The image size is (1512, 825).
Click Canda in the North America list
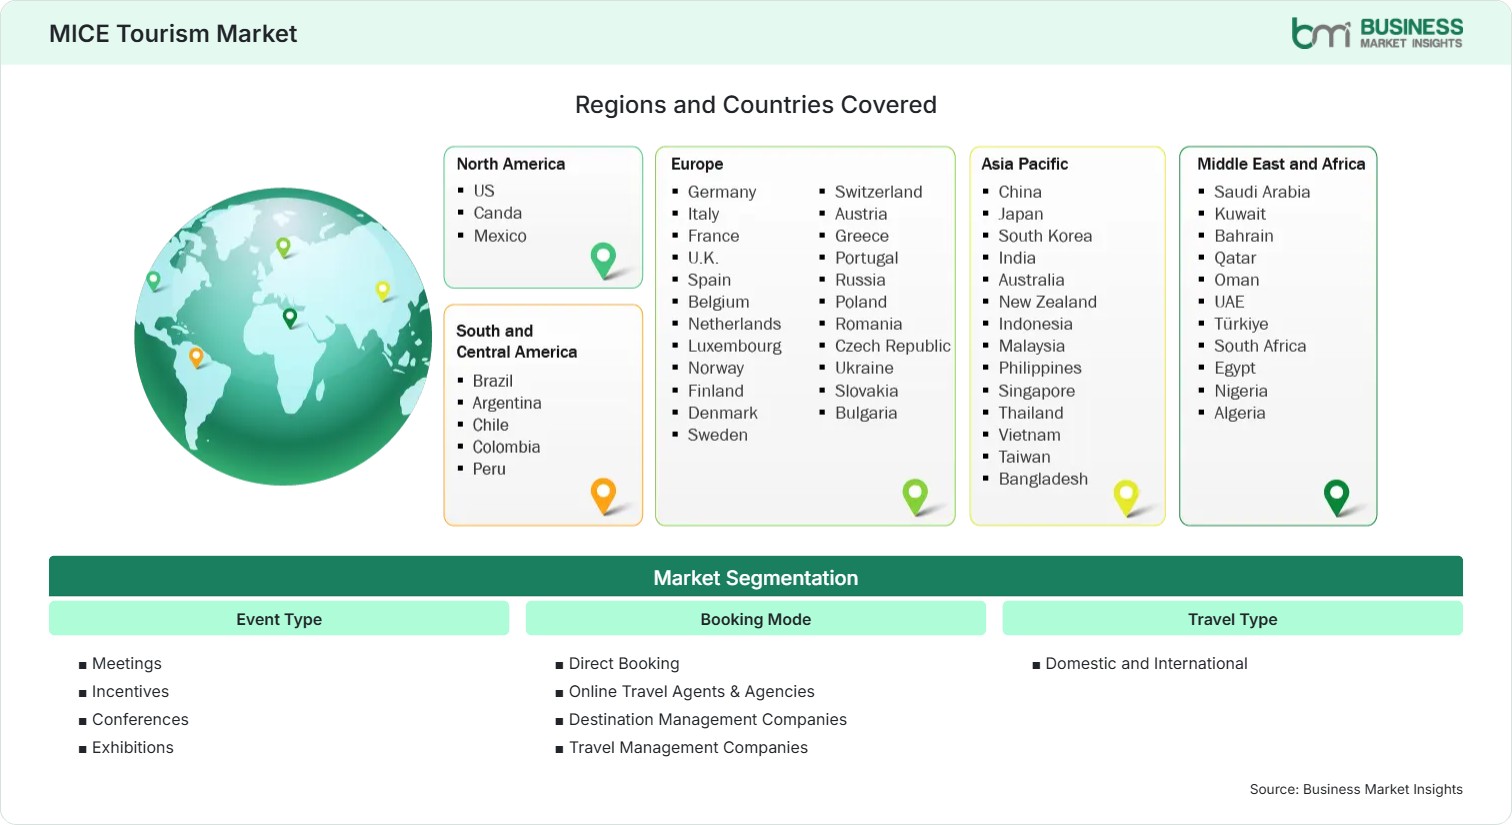click(498, 213)
